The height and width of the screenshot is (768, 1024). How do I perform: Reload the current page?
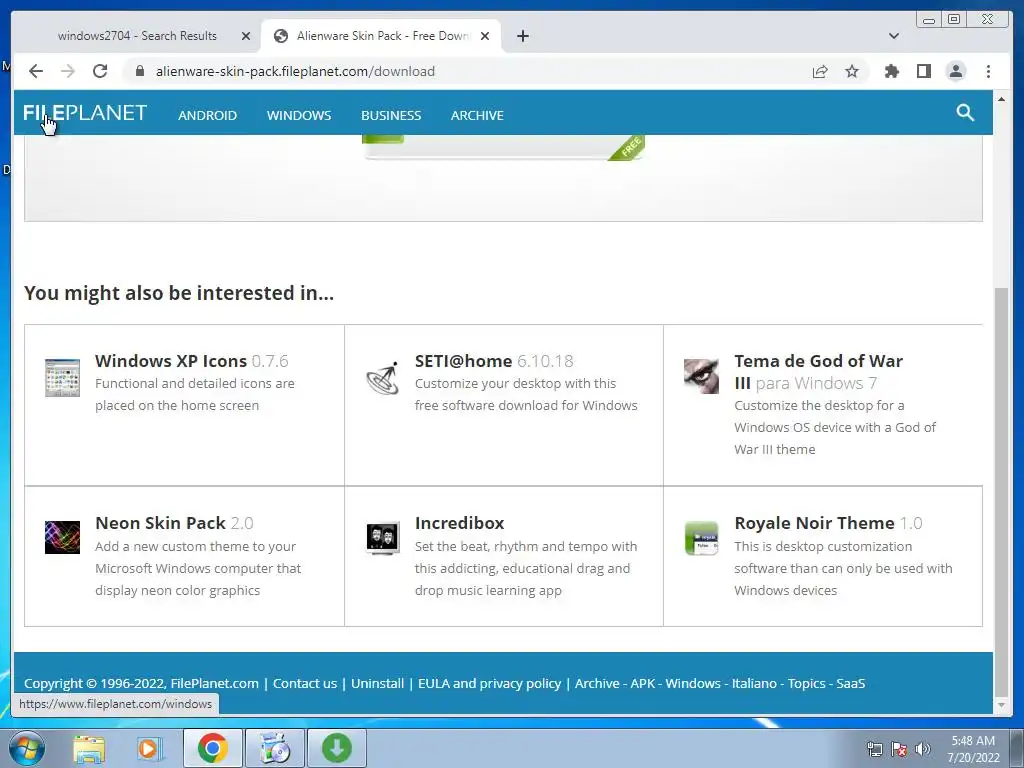click(100, 71)
